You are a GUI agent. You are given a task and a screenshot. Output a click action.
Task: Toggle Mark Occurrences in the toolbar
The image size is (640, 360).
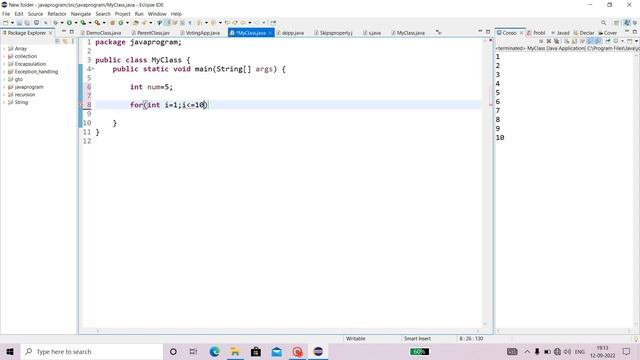(168, 23)
